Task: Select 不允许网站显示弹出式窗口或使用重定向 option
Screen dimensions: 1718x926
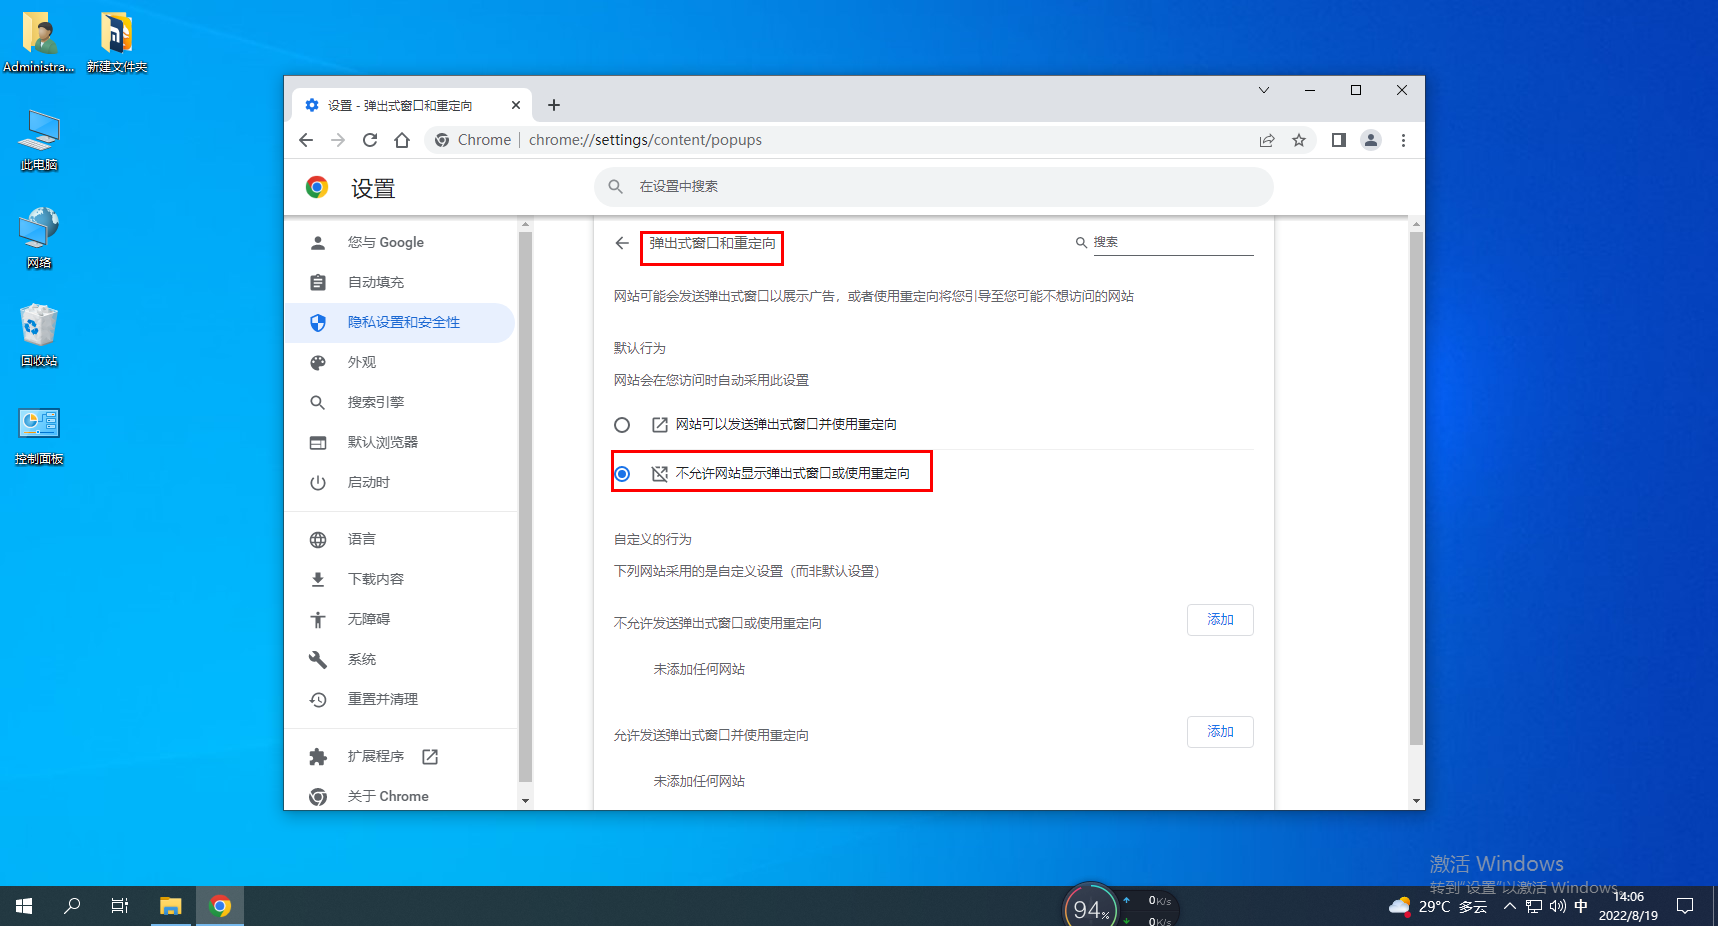Action: 623,473
